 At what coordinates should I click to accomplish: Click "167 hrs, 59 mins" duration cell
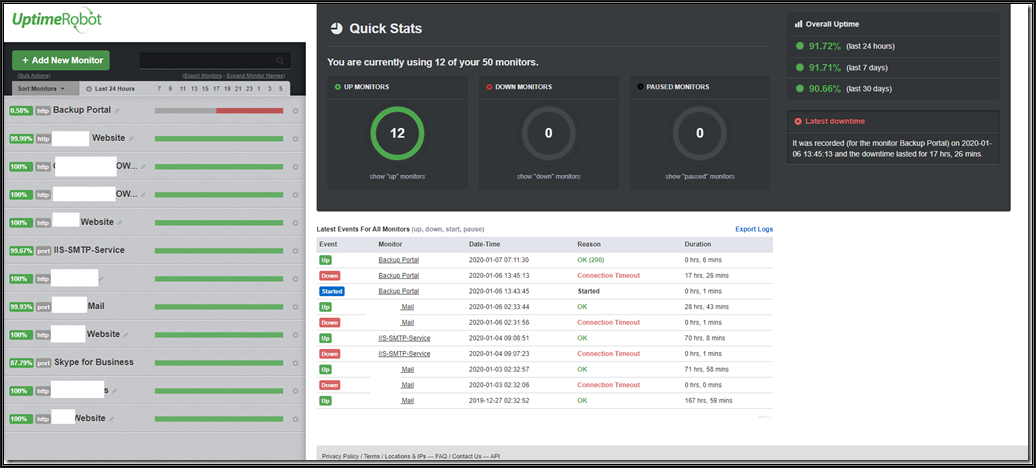708,401
